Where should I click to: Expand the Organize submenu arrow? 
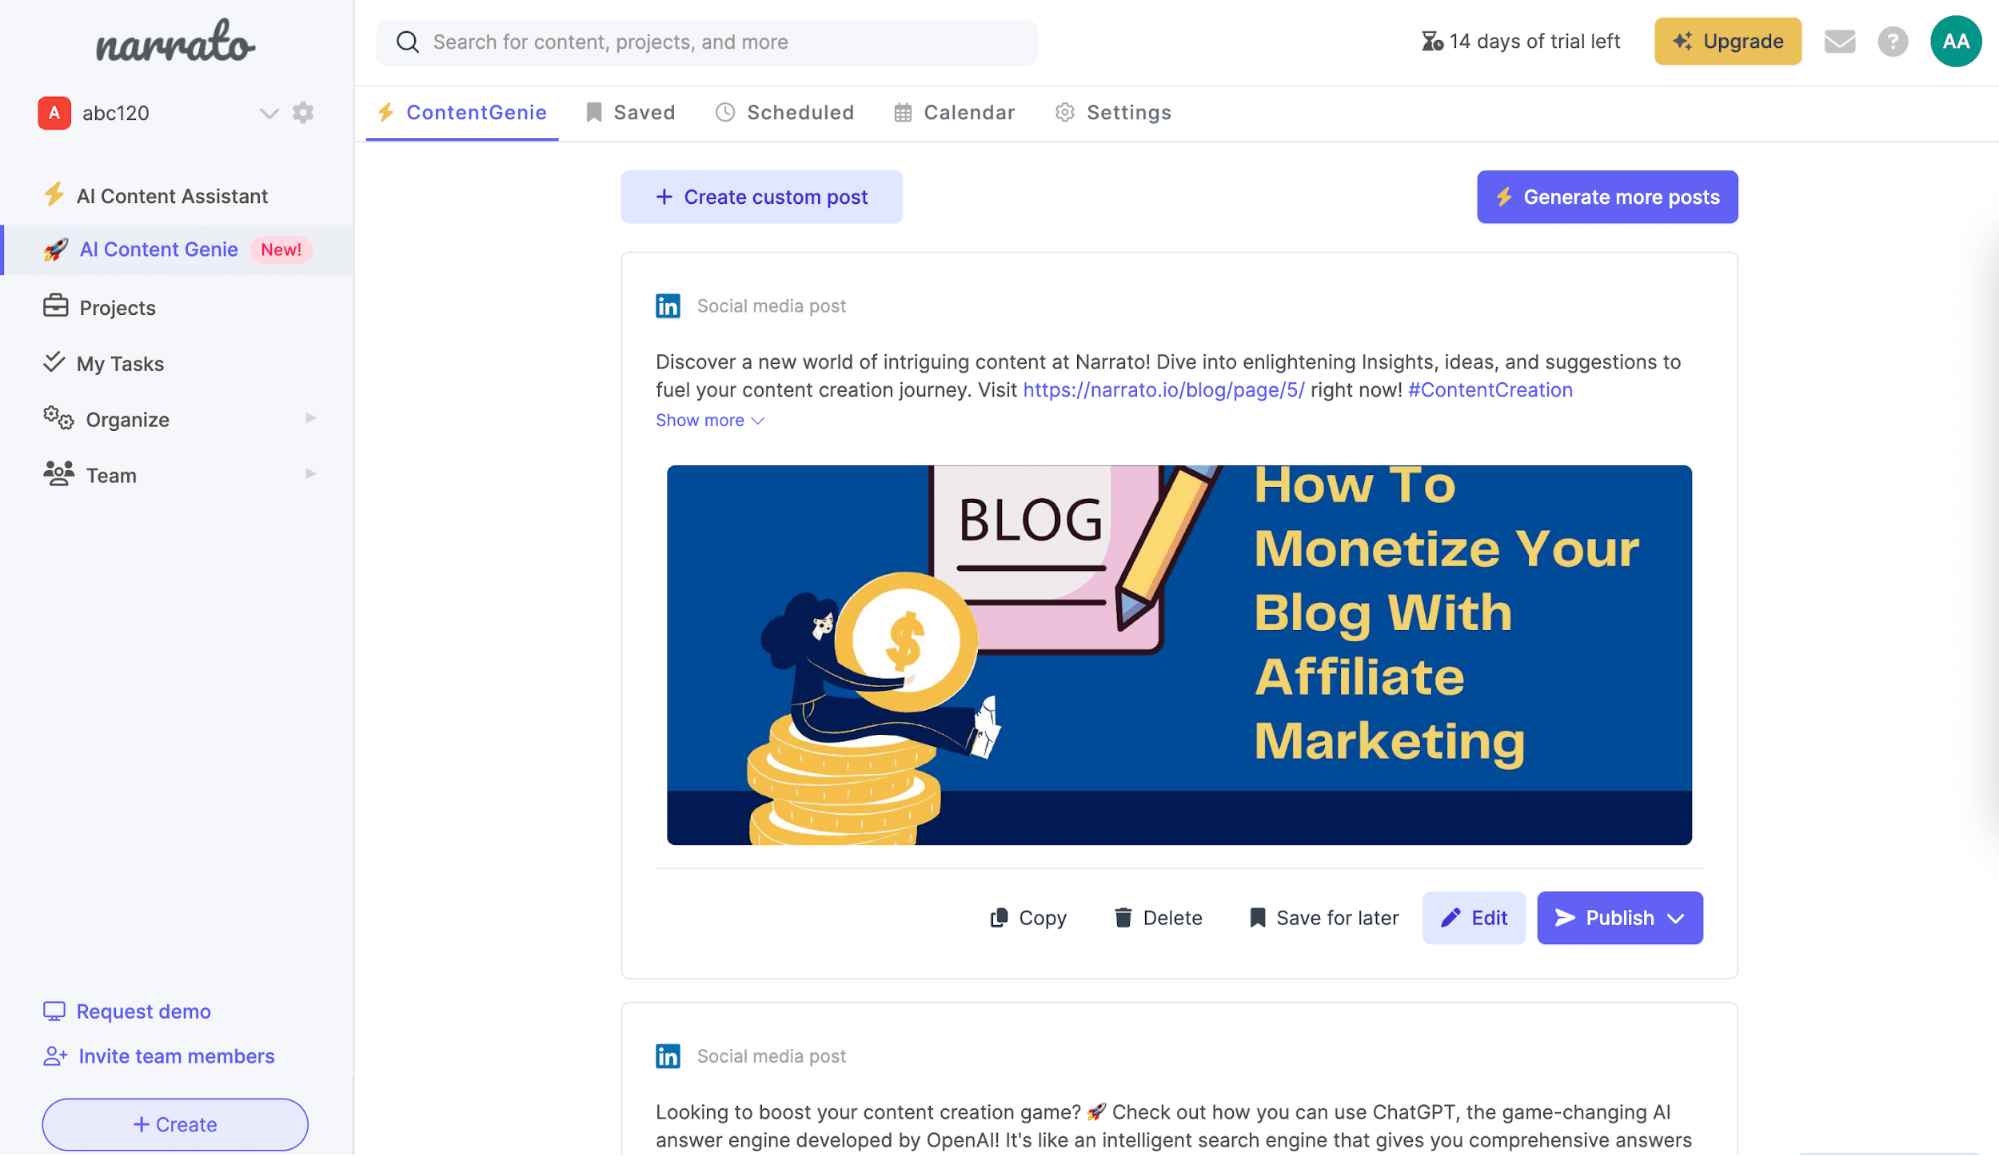coord(310,418)
